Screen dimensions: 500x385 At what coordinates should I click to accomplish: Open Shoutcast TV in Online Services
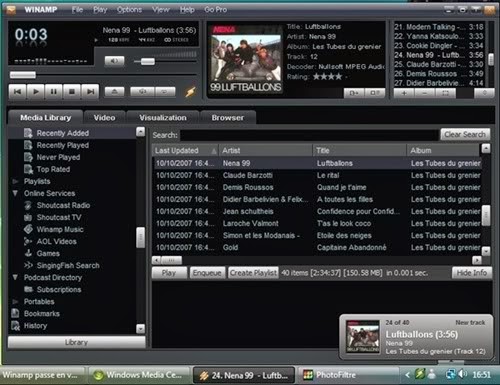[59, 217]
